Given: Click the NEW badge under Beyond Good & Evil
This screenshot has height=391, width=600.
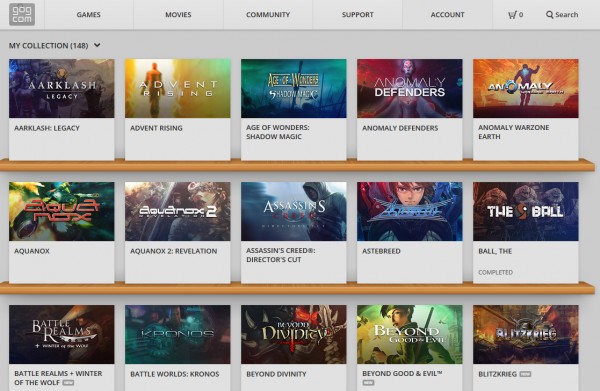Looking at the screenshot, I should click(368, 383).
